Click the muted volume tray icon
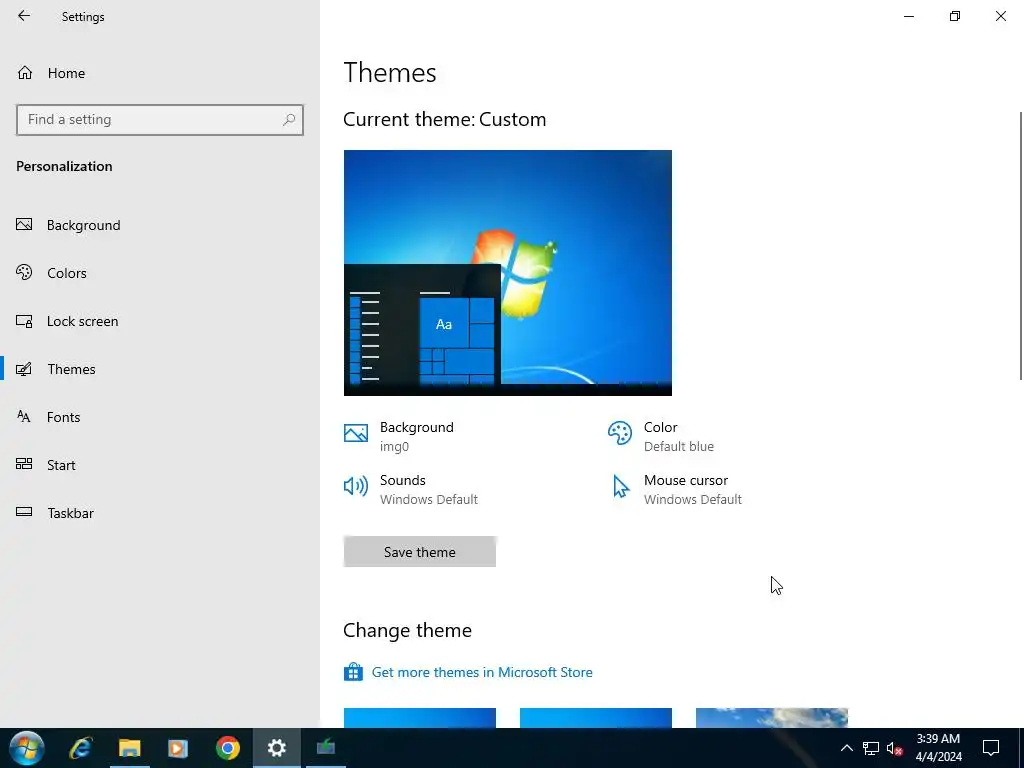Image resolution: width=1024 pixels, height=768 pixels. pos(894,748)
